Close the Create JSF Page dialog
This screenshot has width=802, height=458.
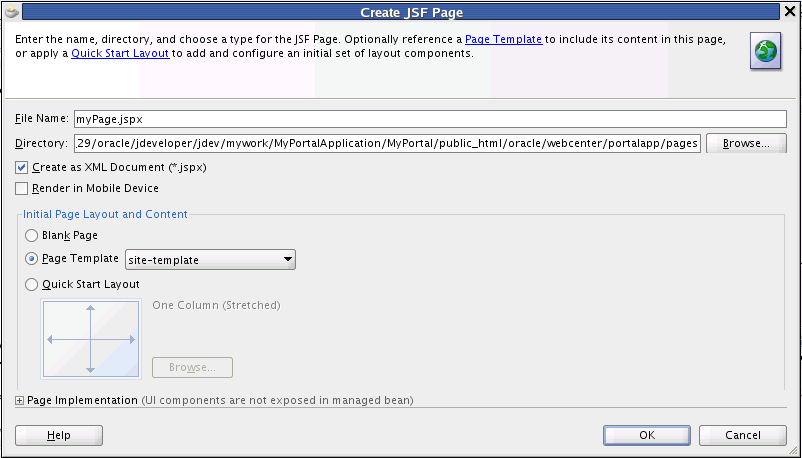pyautogui.click(x=790, y=11)
